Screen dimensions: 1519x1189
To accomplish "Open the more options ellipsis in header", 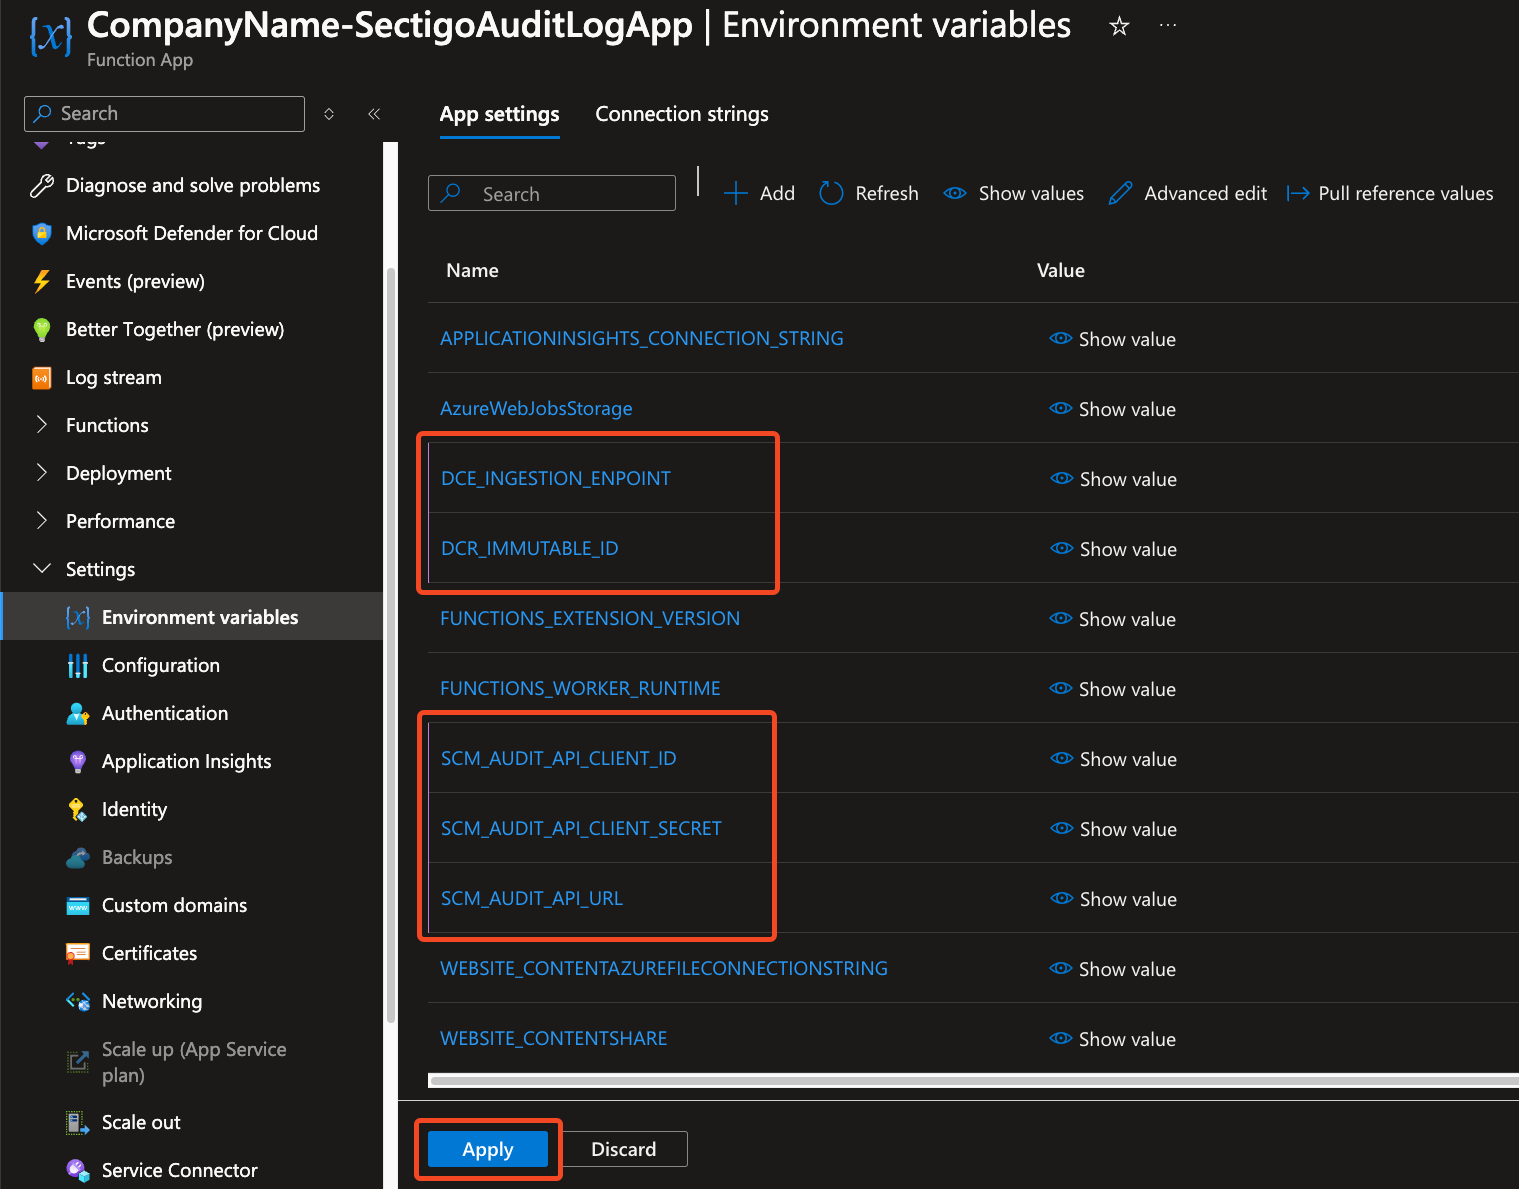I will pos(1168,26).
